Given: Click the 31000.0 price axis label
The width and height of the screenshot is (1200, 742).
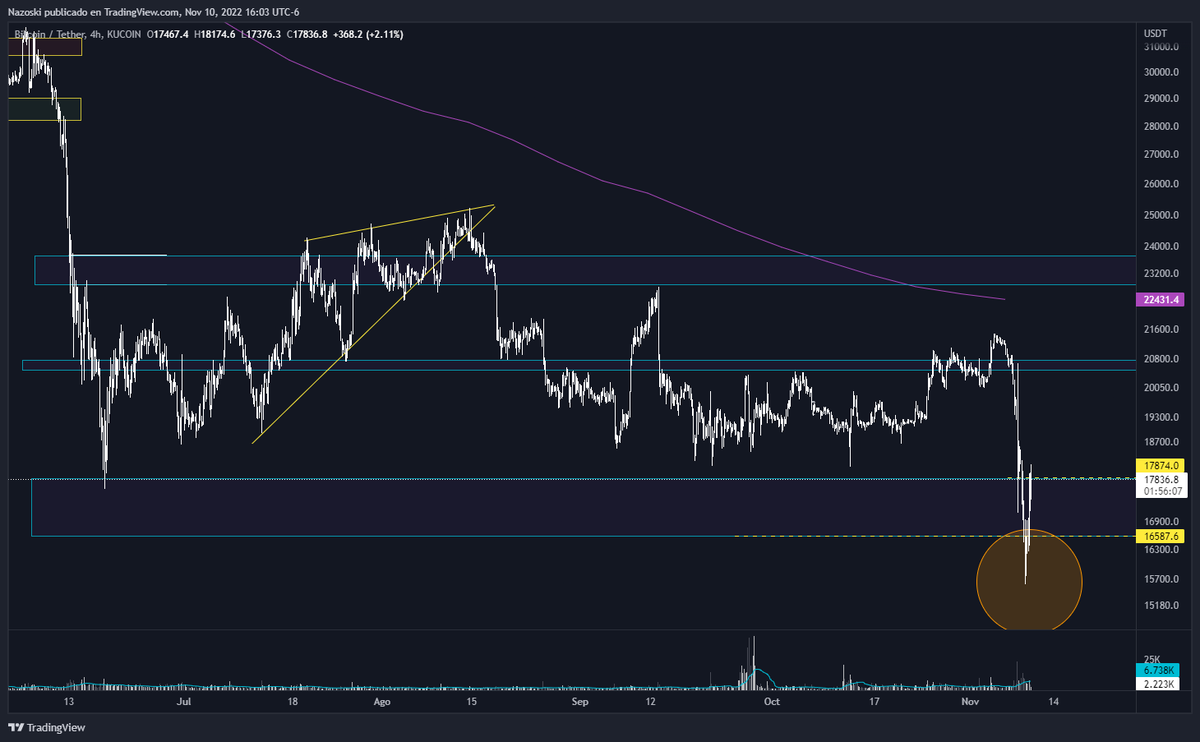Looking at the screenshot, I should (x=1160, y=47).
